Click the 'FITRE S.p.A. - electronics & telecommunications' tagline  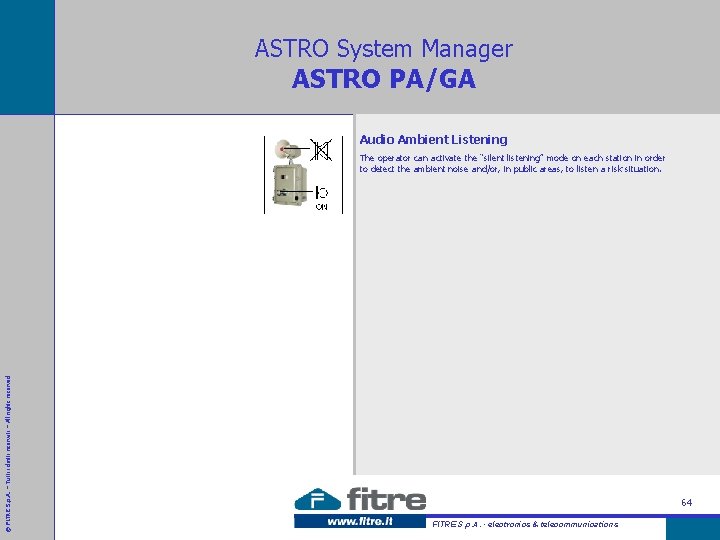pos(525,524)
